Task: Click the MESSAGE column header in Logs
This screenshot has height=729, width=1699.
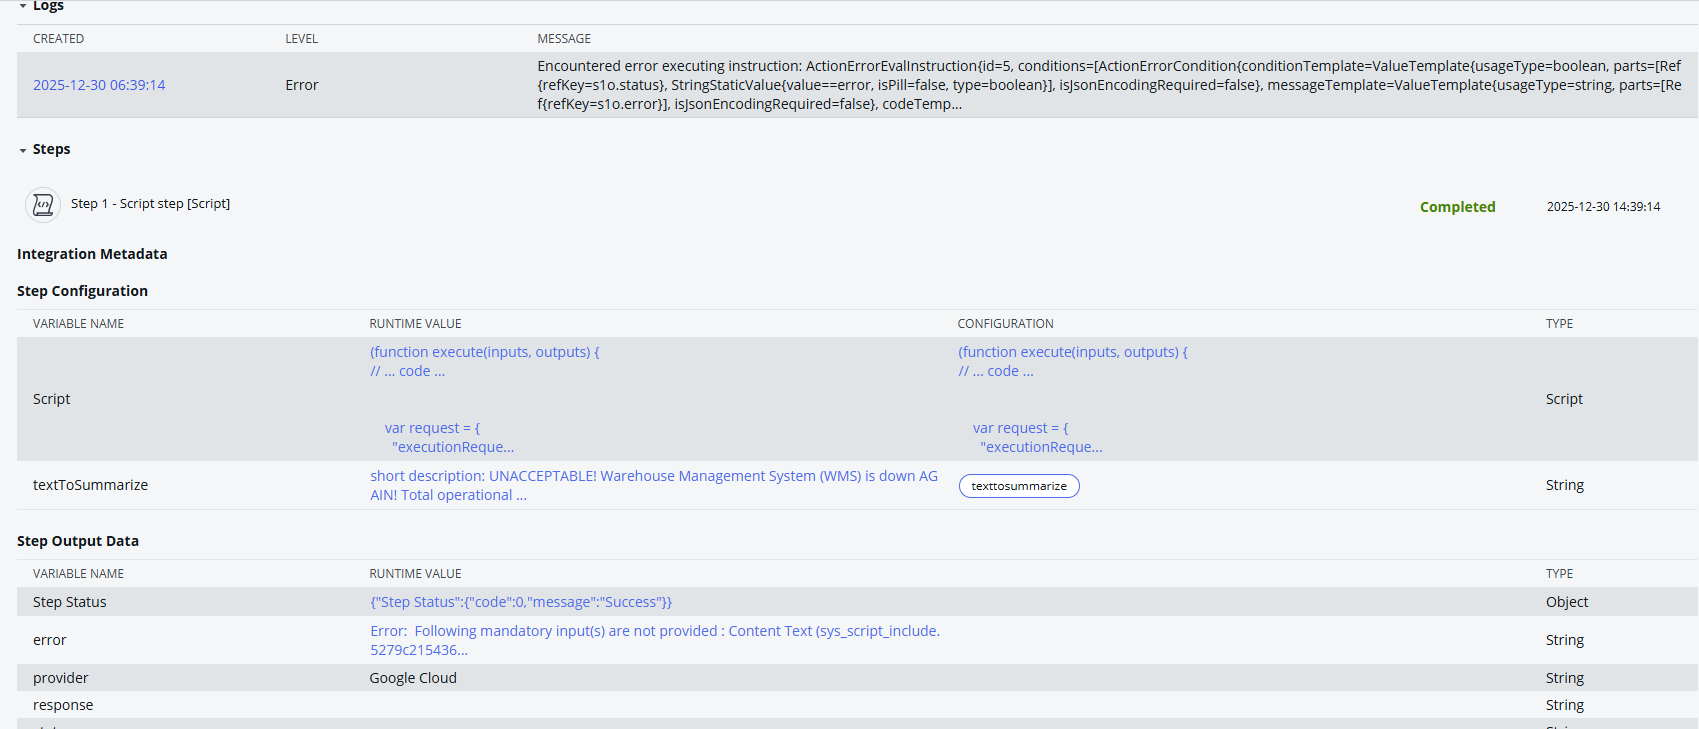Action: [564, 39]
